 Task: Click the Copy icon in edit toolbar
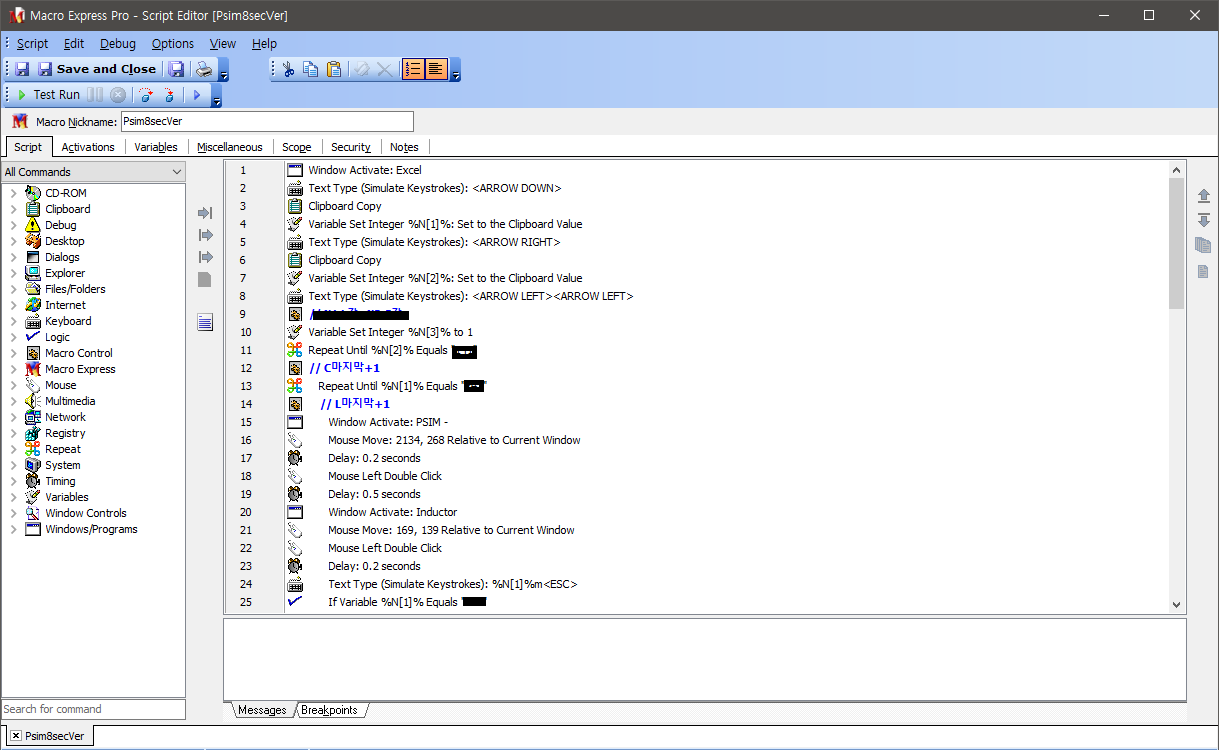[311, 69]
